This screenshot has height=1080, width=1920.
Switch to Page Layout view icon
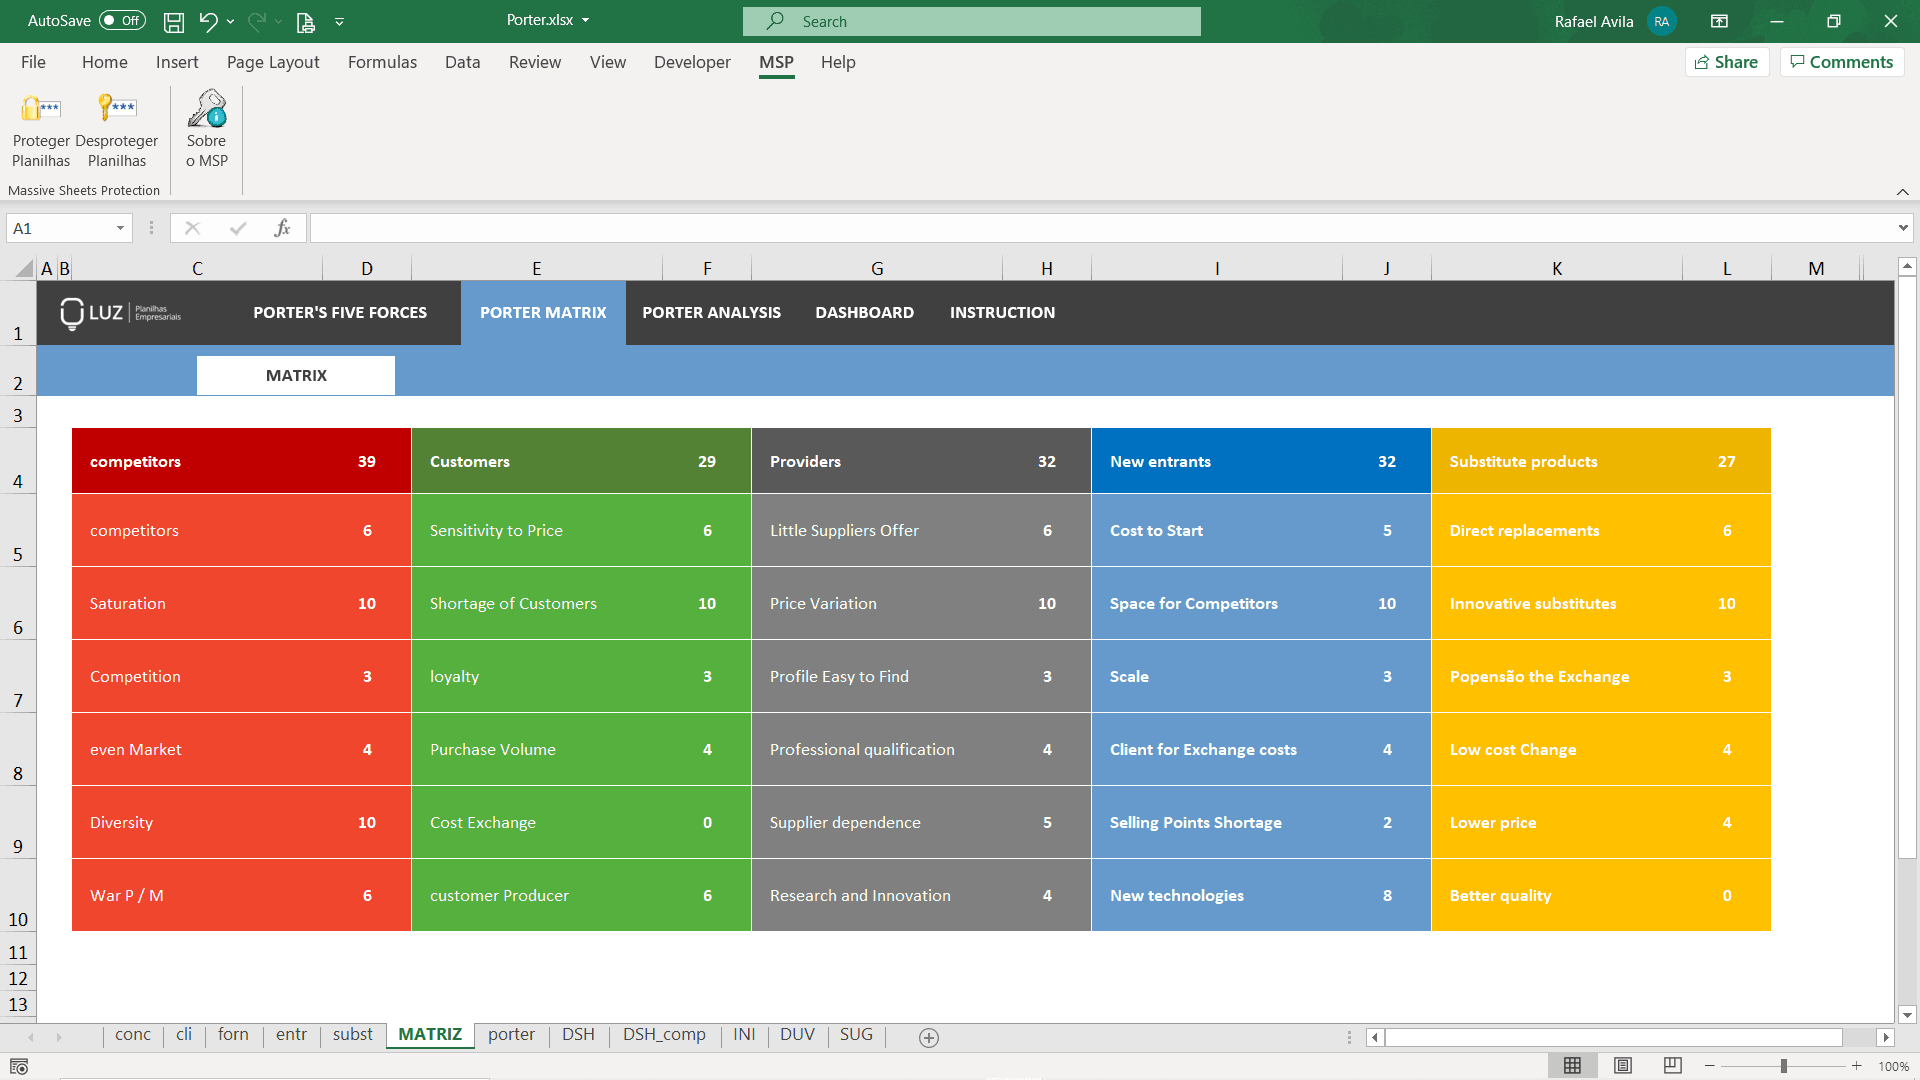1622,1065
